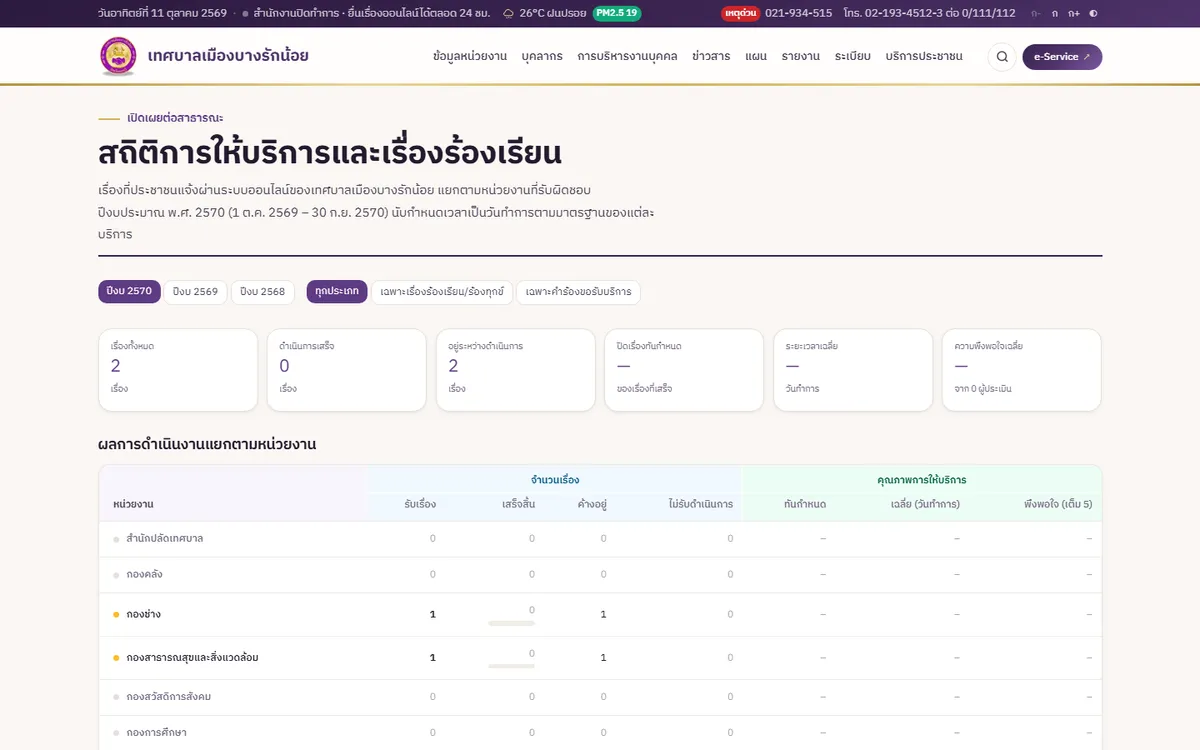
Task: Click the พึงพอใจ (เต็ม 5) column header
Action: [1058, 504]
